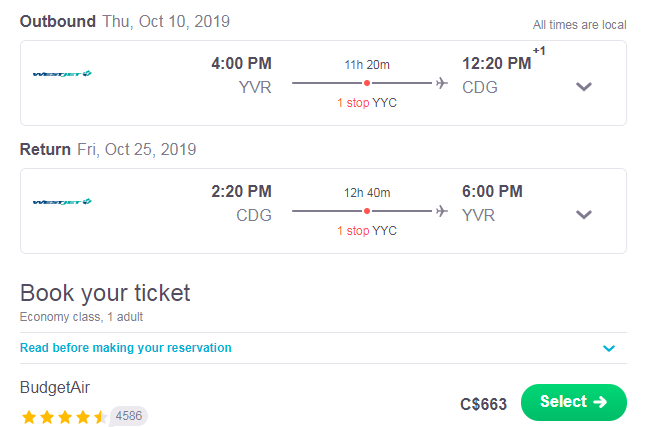Click the outbound 4:00 PM departure time
The width and height of the screenshot is (657, 427).
pyautogui.click(x=241, y=64)
